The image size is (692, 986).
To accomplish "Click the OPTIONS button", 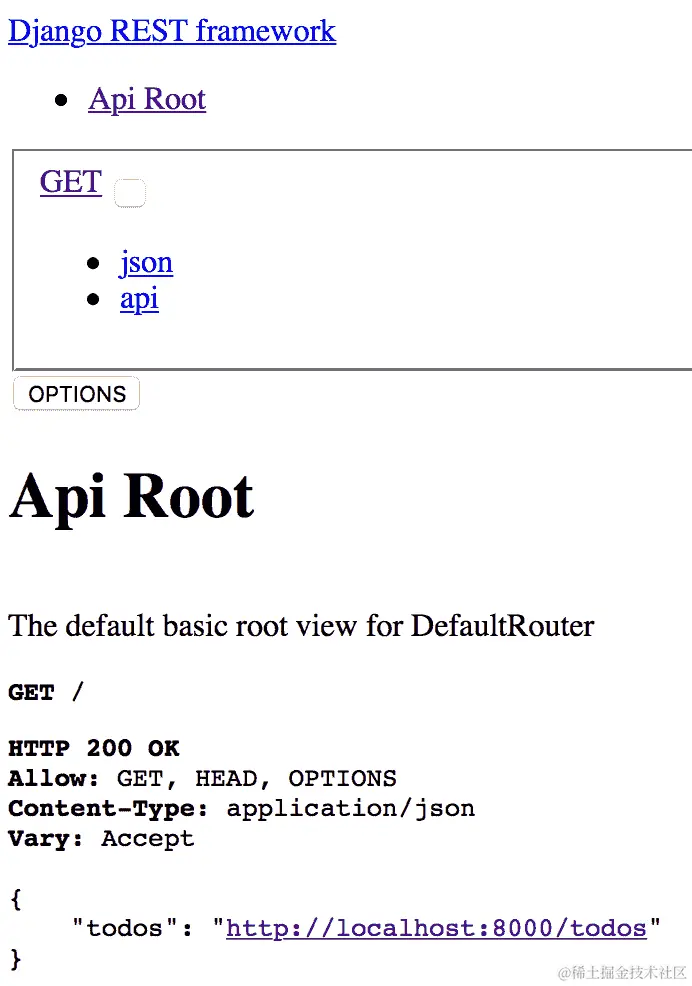I will pyautogui.click(x=77, y=394).
